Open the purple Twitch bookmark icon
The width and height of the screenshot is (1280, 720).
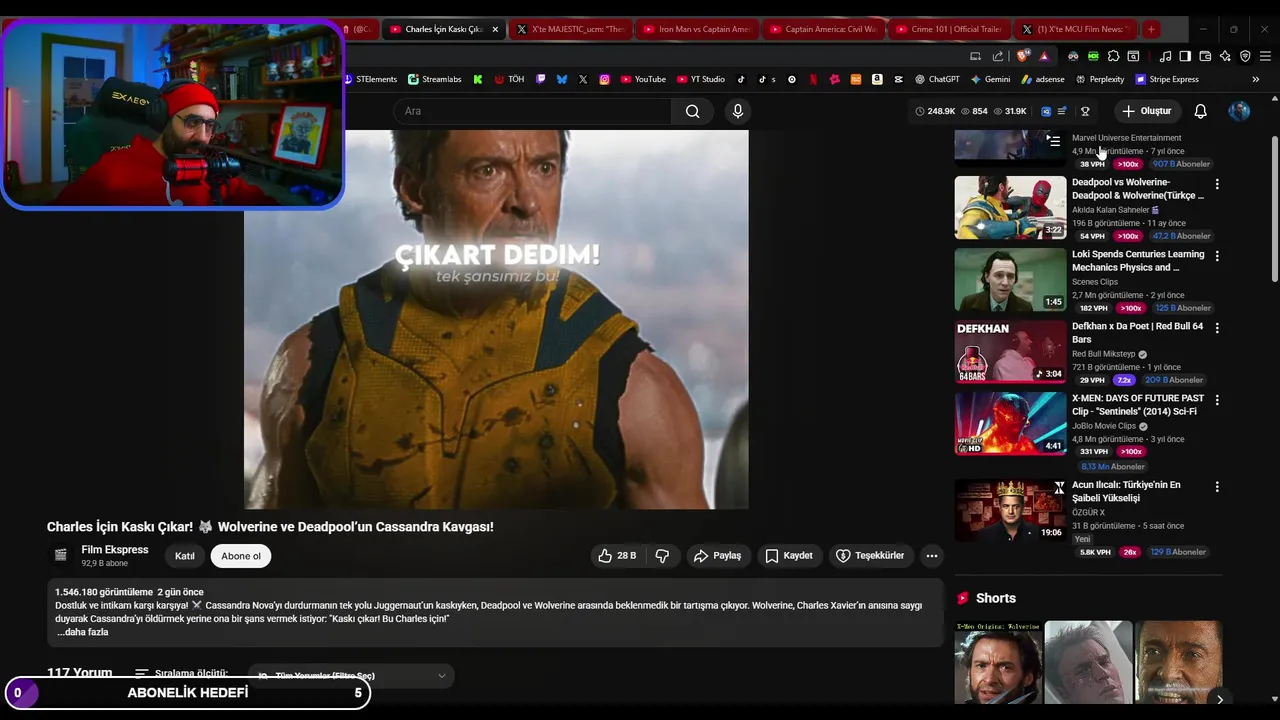(x=540, y=79)
